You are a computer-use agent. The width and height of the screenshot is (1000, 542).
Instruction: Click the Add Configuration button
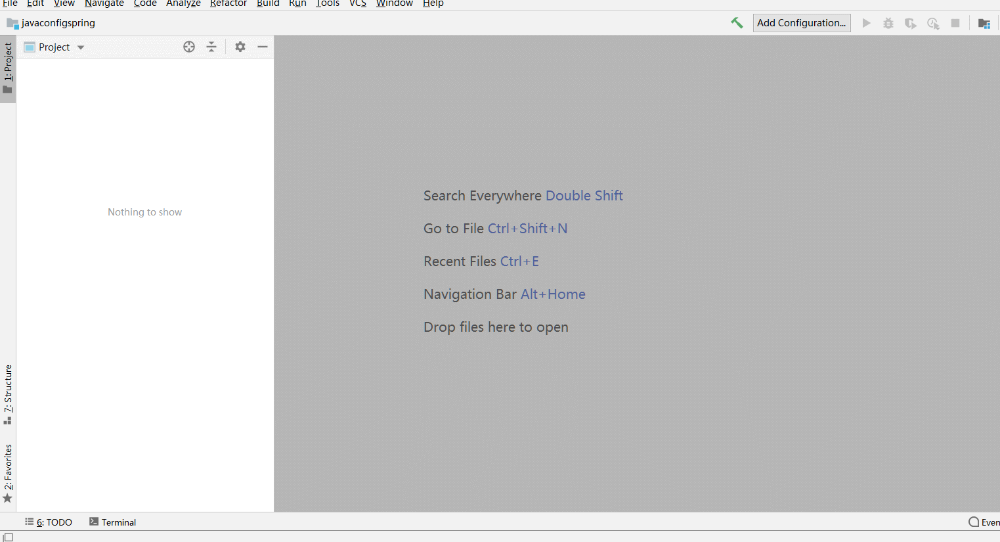(x=802, y=23)
